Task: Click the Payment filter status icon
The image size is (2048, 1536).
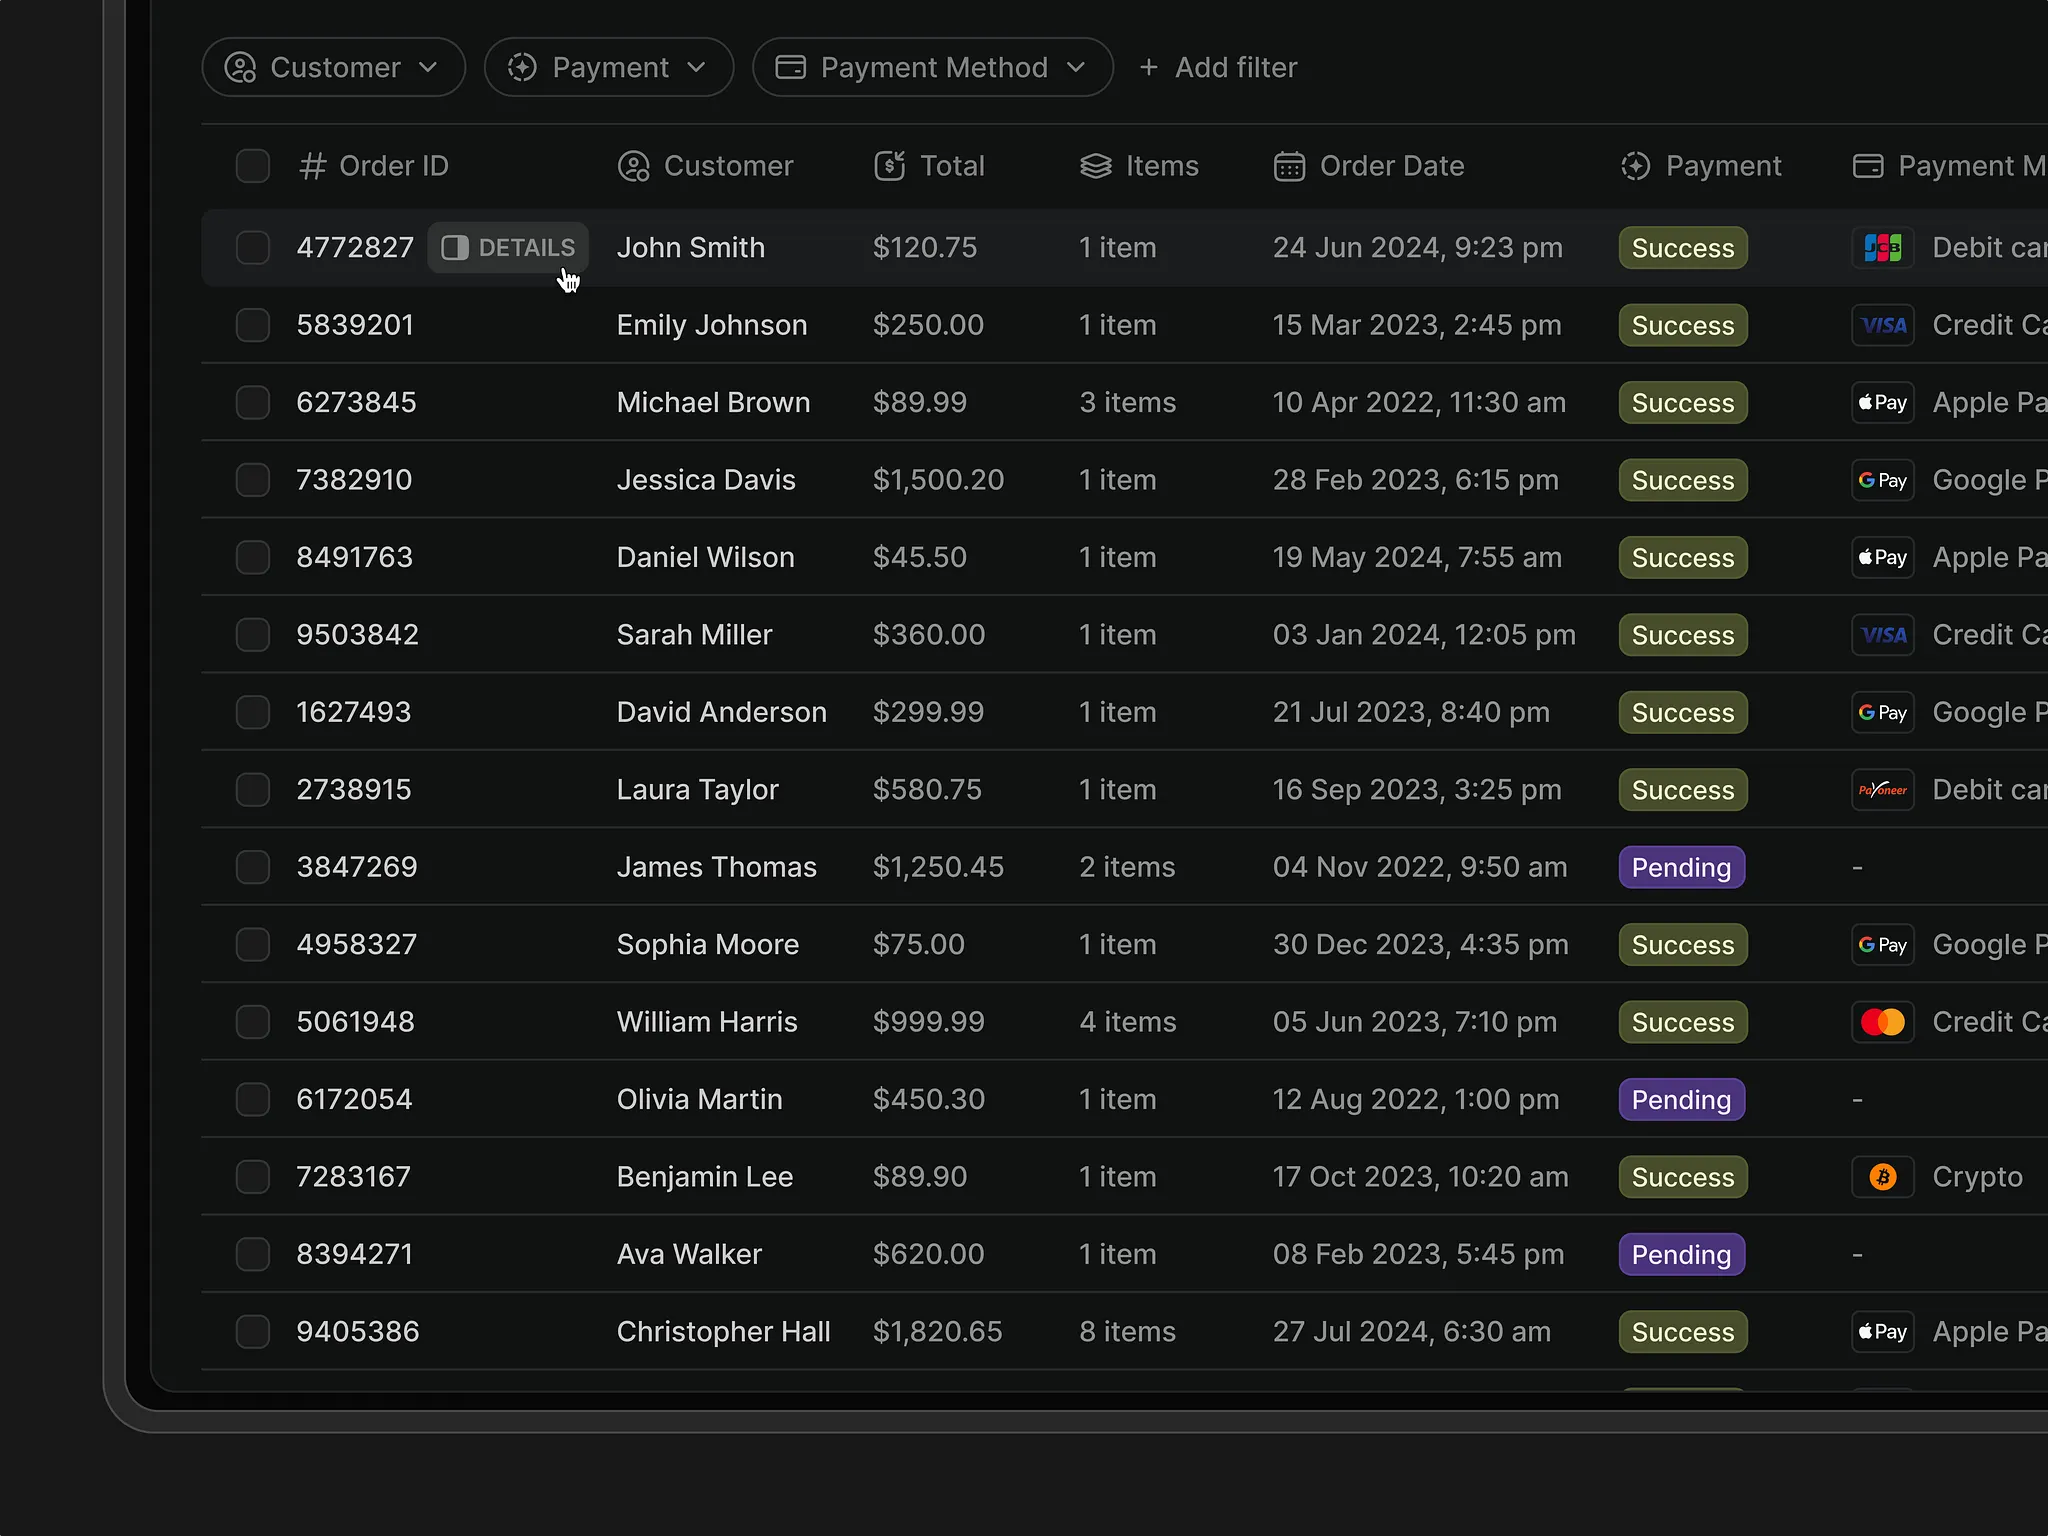Action: click(x=521, y=67)
